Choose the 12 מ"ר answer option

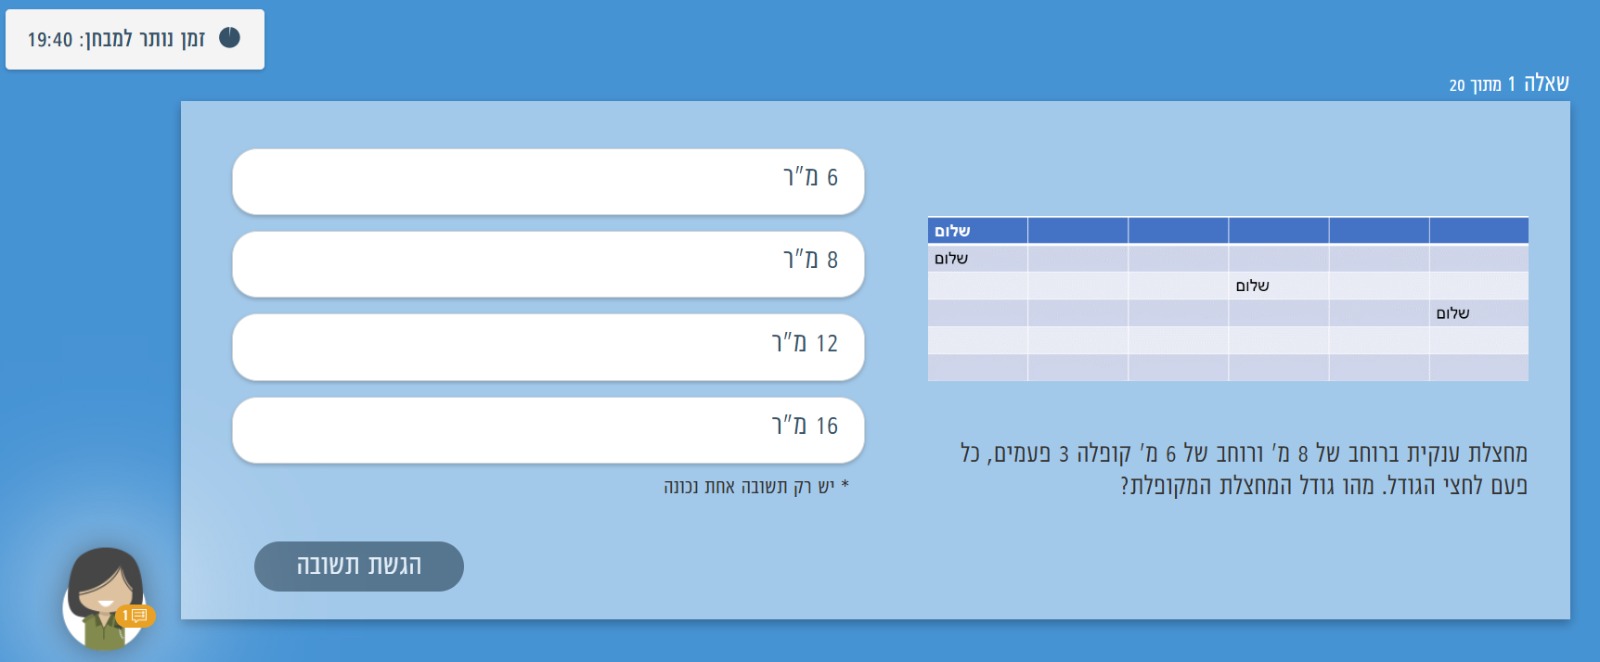pos(548,347)
